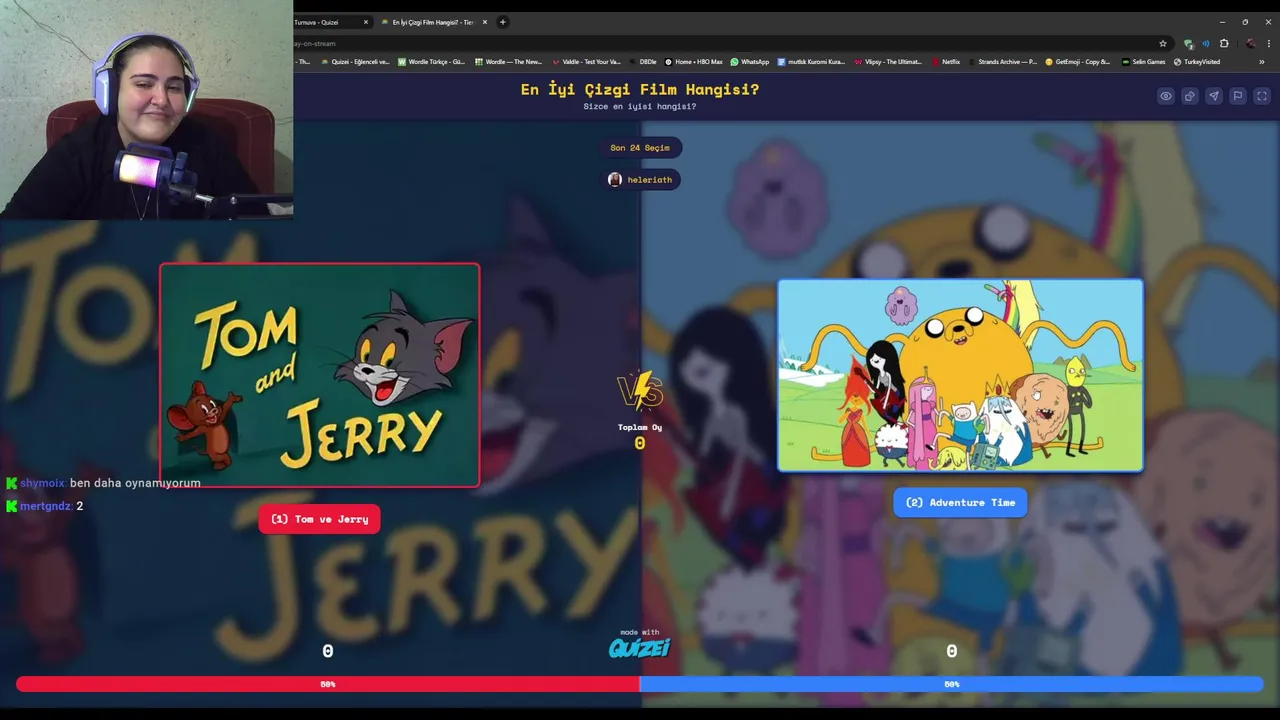Open Wordle Türkçe bookmark
This screenshot has width=1280, height=720.
(432, 62)
